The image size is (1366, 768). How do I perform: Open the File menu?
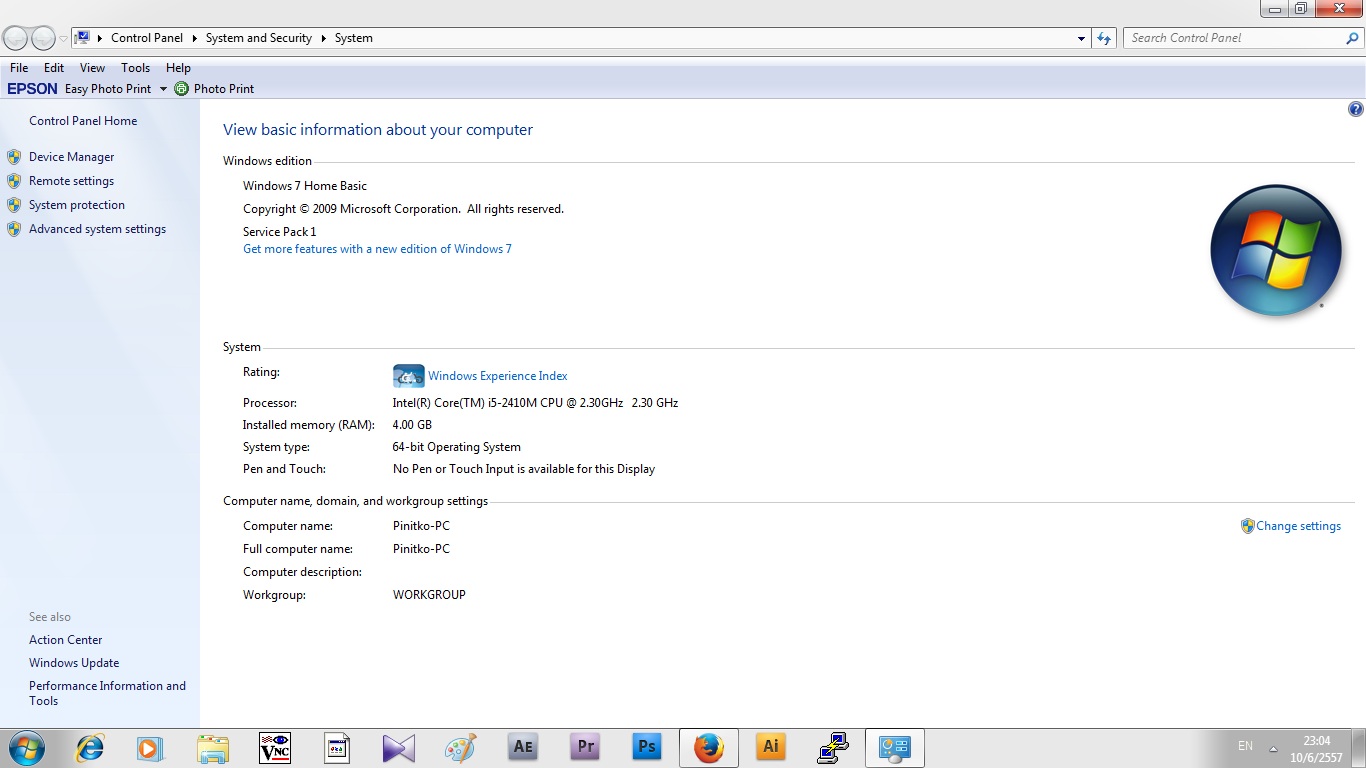pyautogui.click(x=19, y=68)
